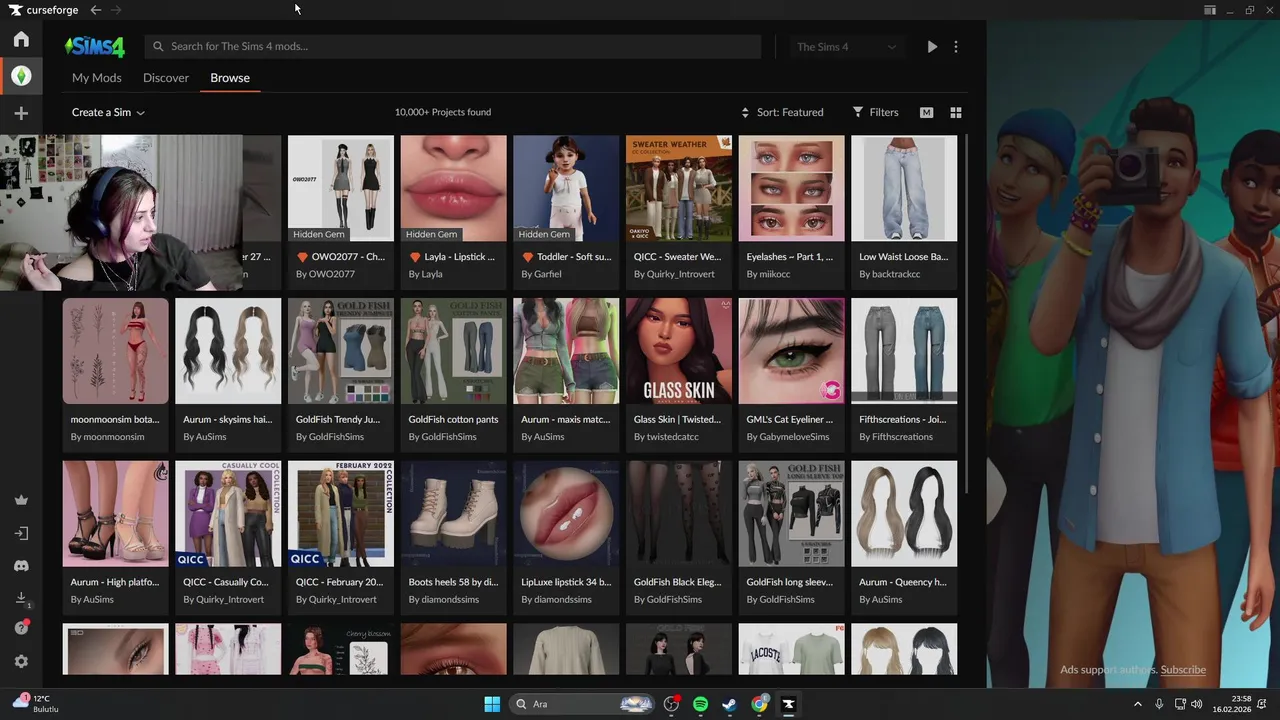Switch to the grid view icon
Viewport: 1280px width, 720px height.
pos(956,113)
